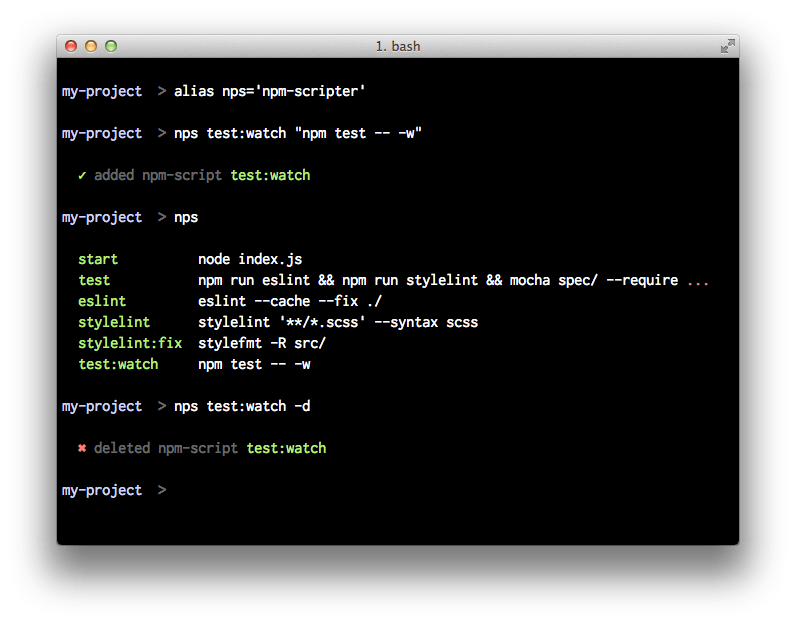
Task: Click 'my-project' prompt before the alias command
Action: click(102, 91)
